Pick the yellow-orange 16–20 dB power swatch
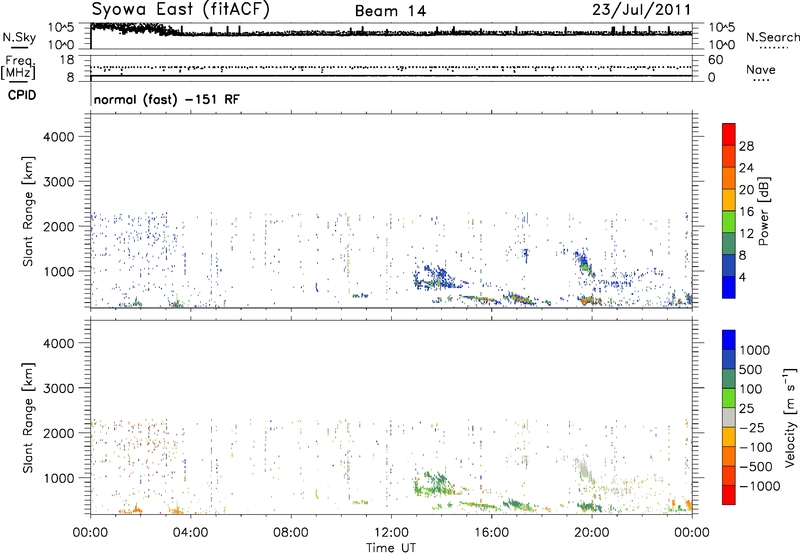The image size is (800, 554). (729, 199)
